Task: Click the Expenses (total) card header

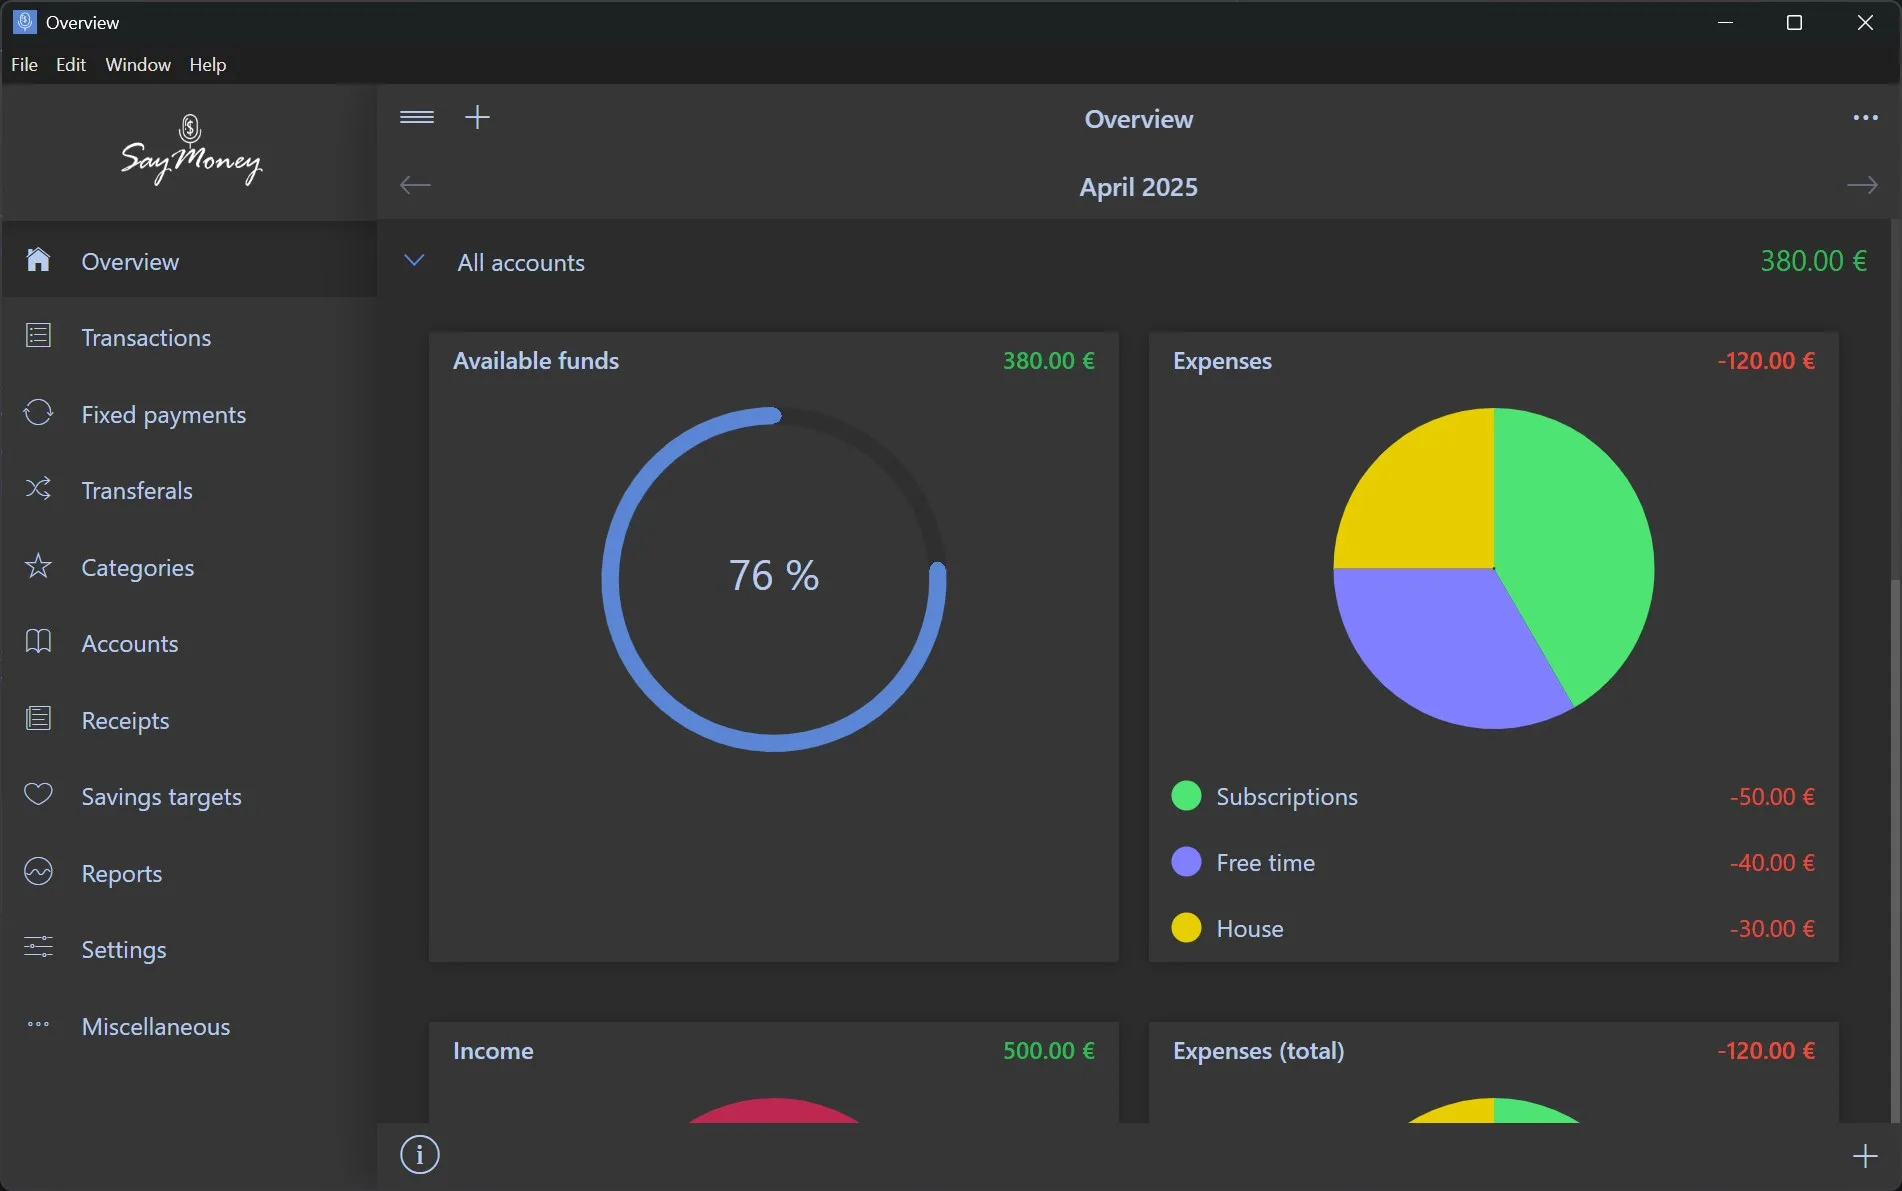Action: (x=1258, y=1051)
